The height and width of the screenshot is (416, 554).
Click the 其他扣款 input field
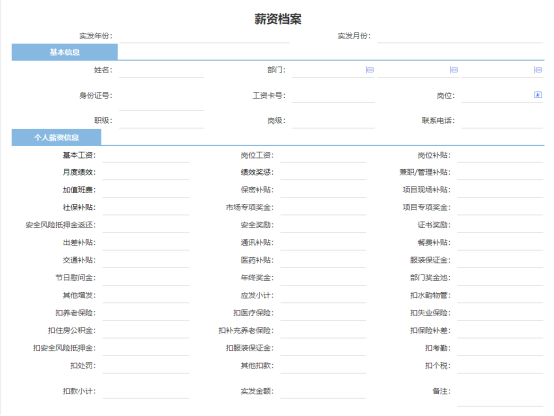pyautogui.click(x=323, y=366)
